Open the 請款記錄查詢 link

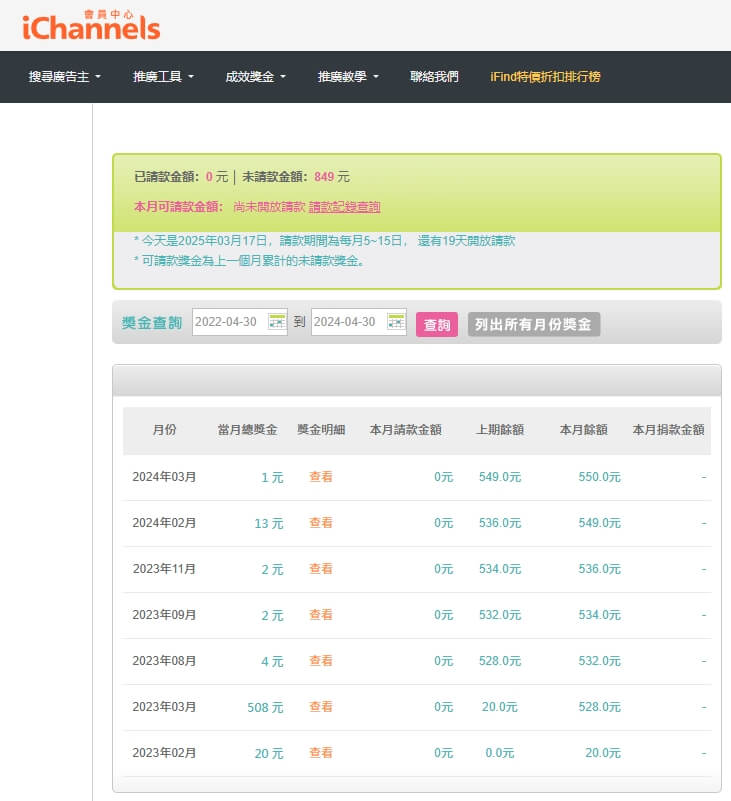click(344, 207)
